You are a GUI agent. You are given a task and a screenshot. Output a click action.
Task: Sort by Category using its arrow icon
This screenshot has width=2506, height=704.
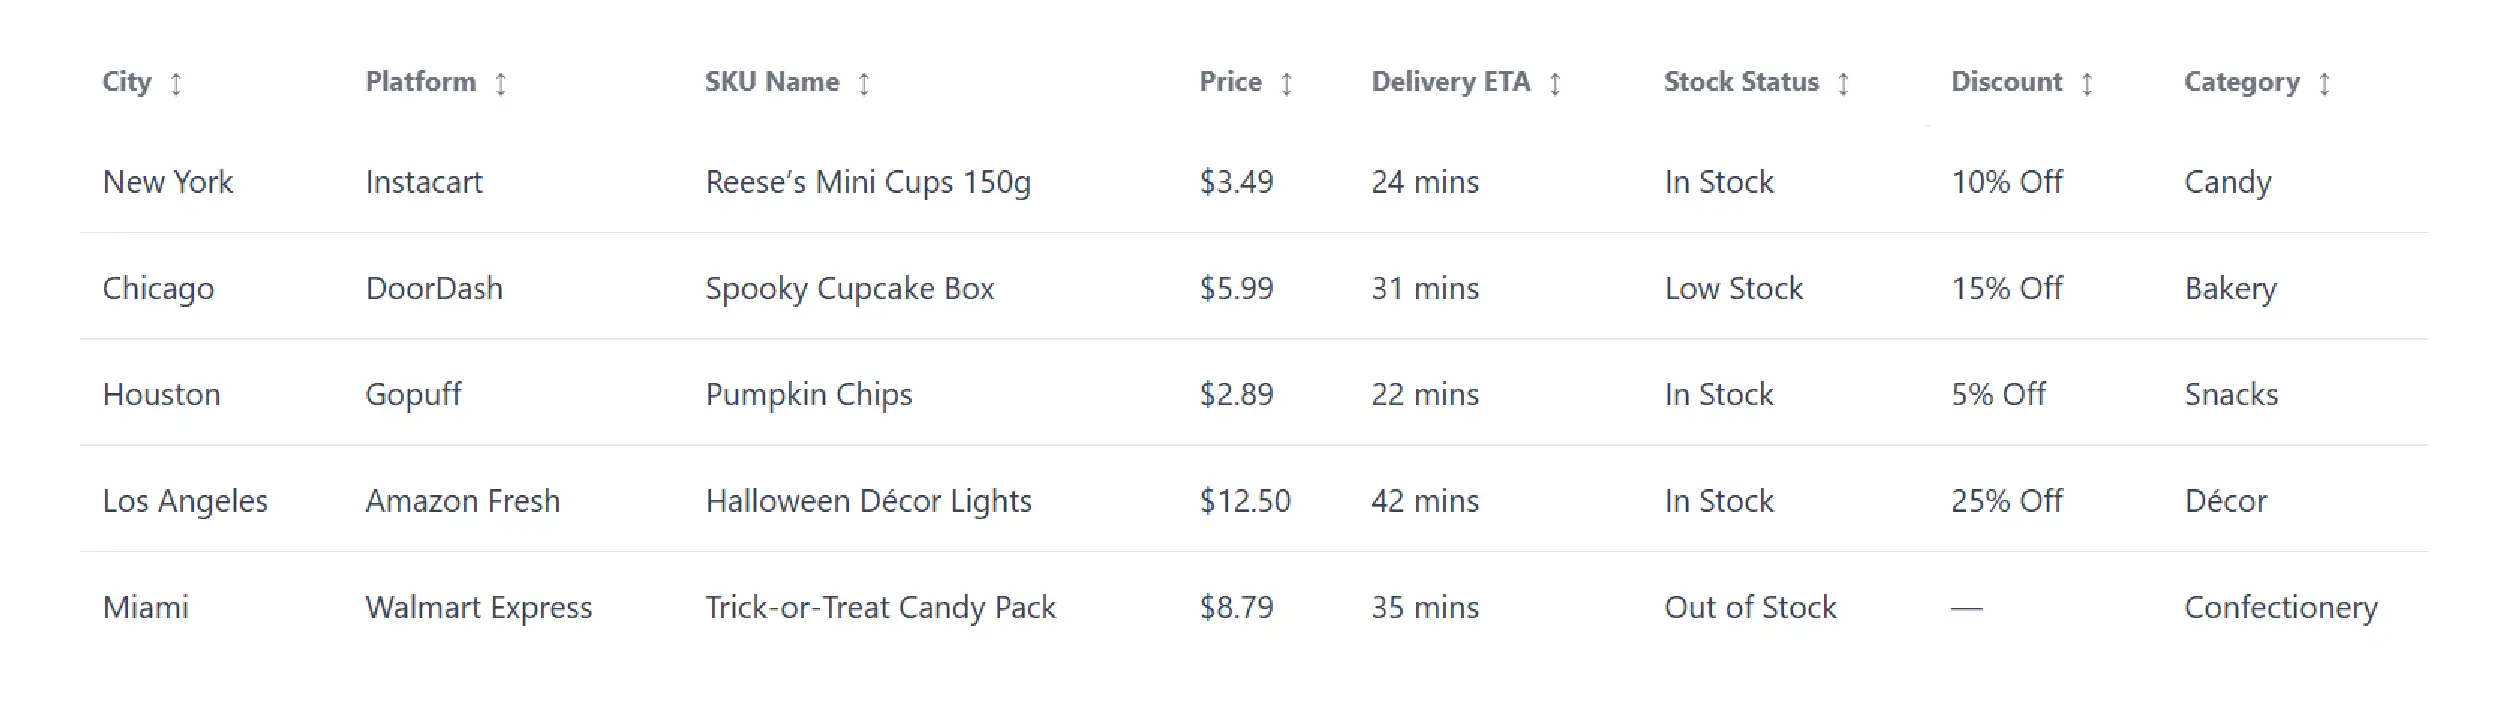point(2325,84)
